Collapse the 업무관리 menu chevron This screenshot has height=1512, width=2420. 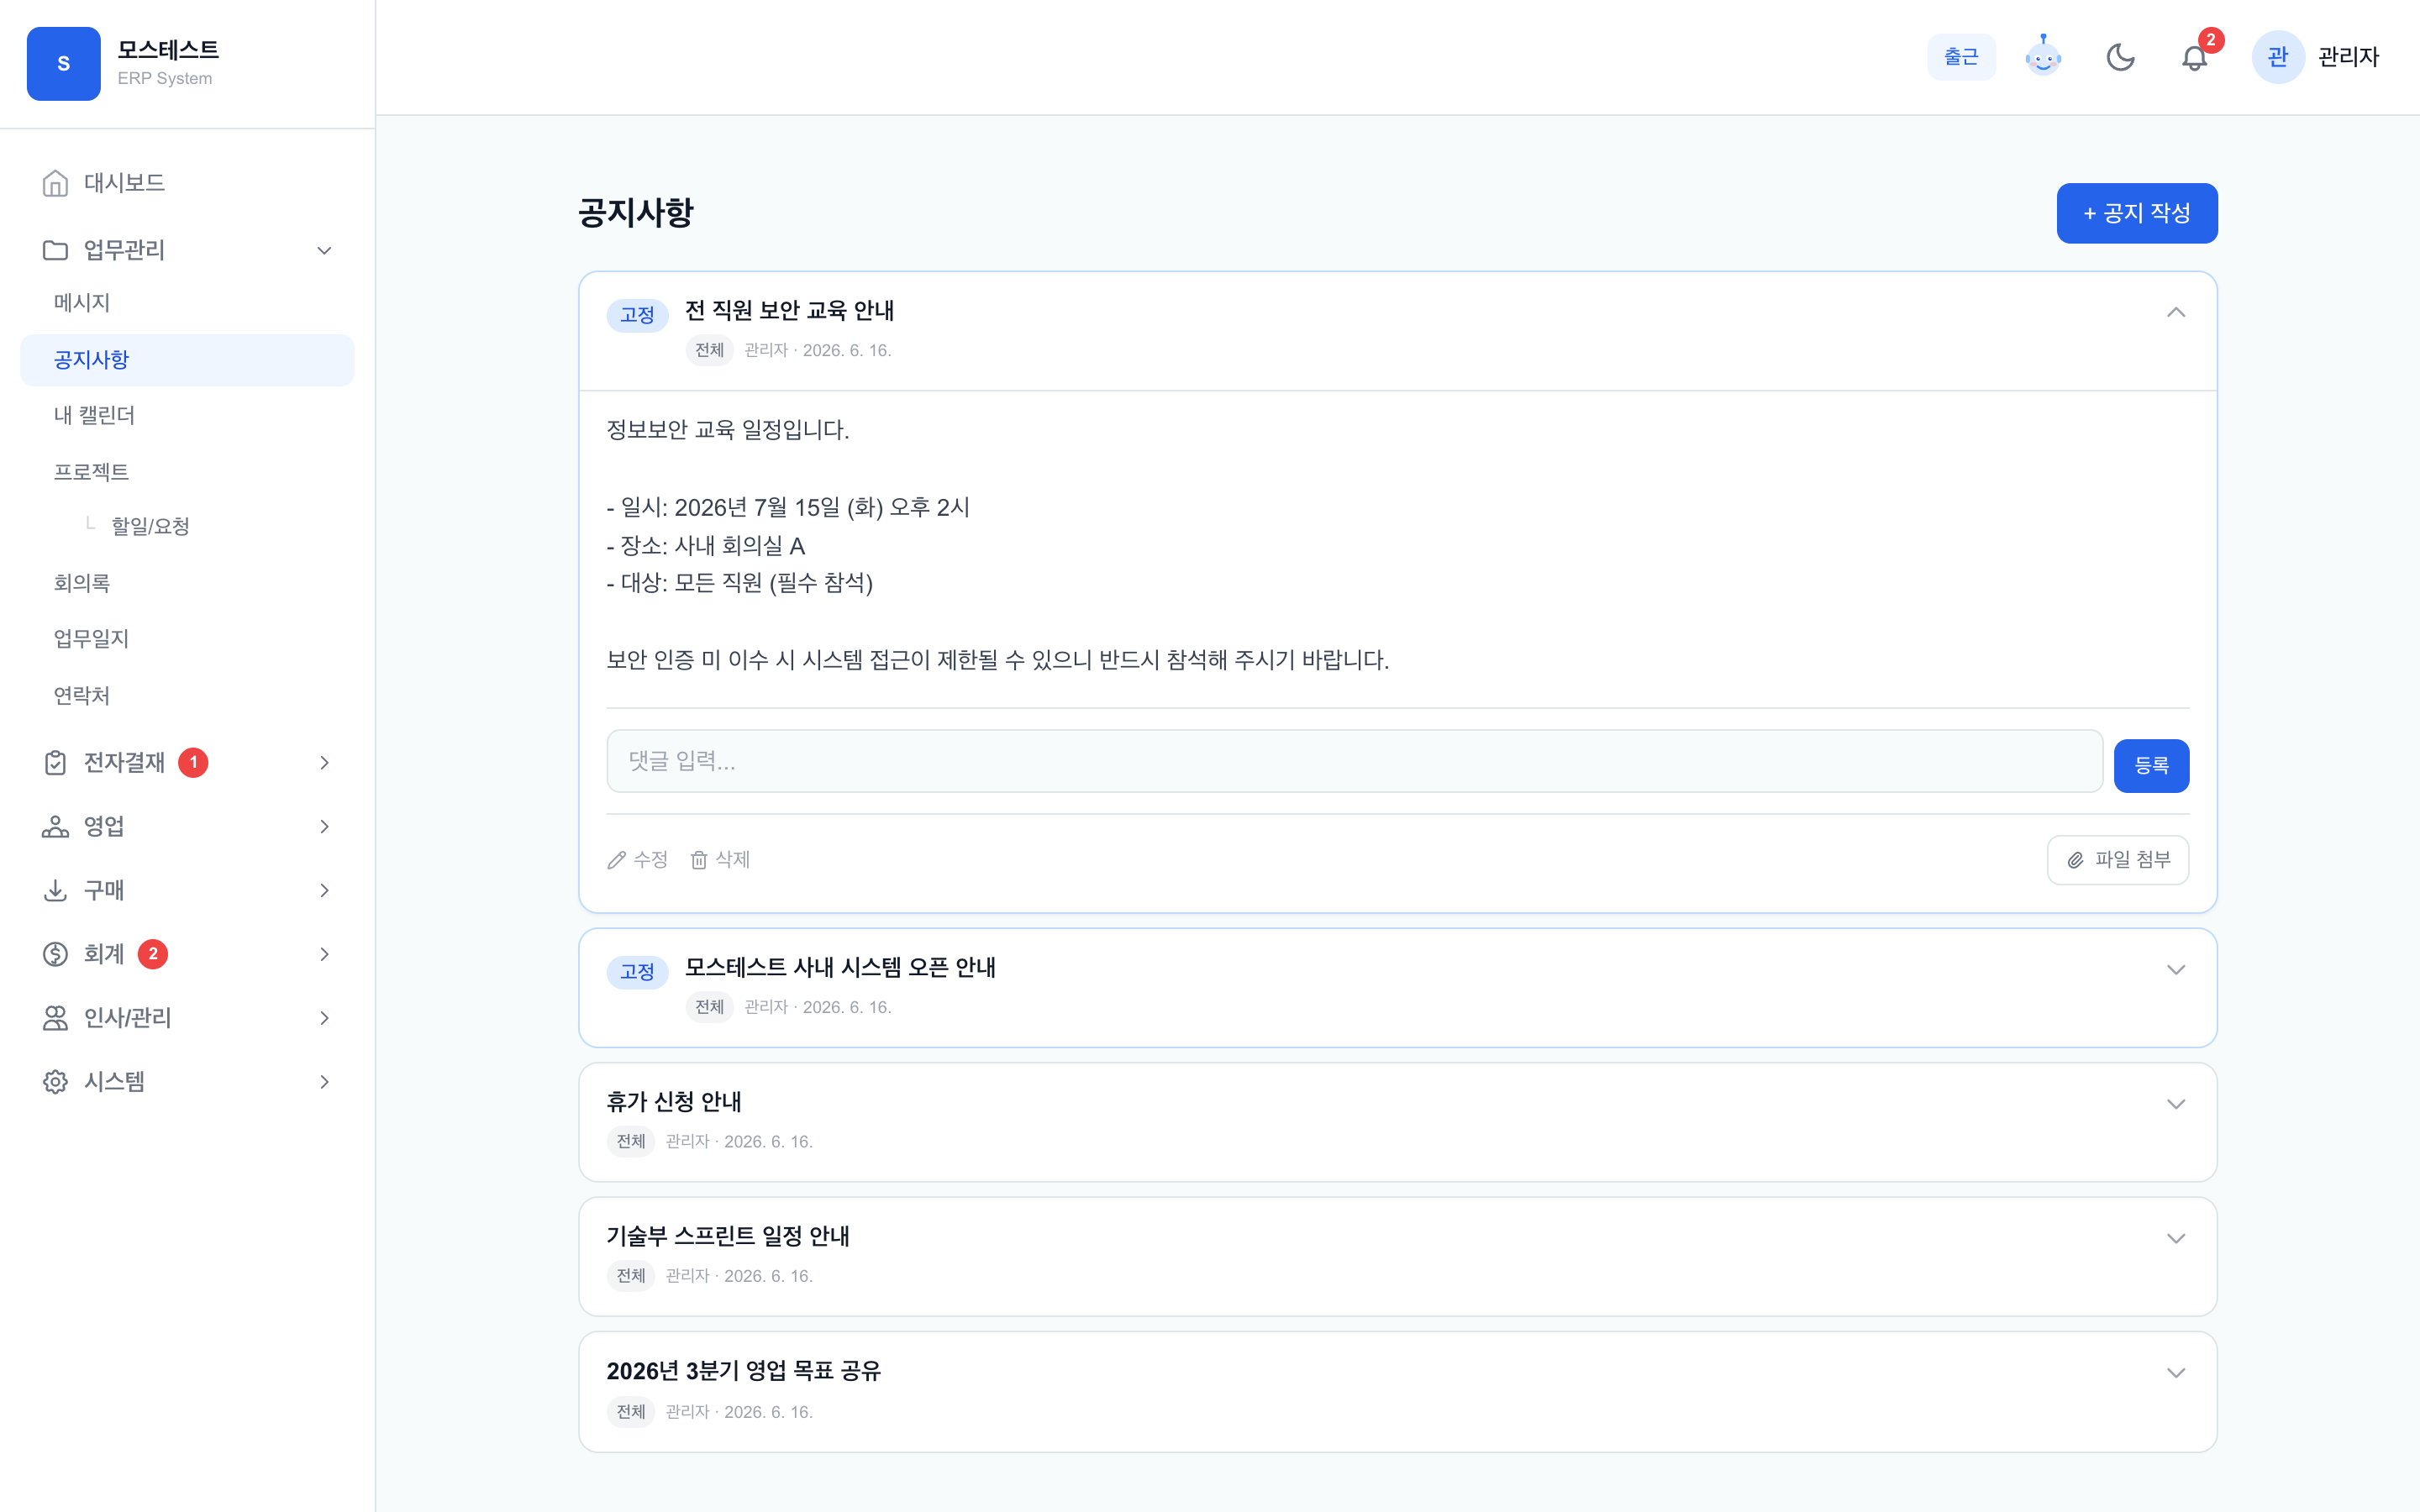pos(324,250)
